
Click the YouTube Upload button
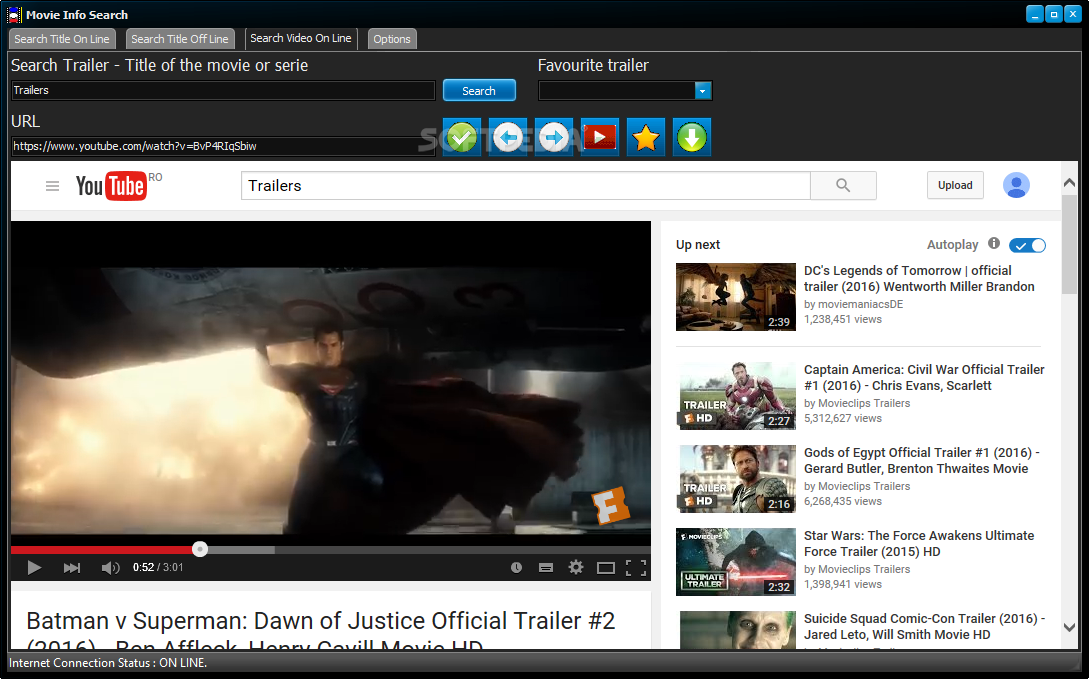955,185
